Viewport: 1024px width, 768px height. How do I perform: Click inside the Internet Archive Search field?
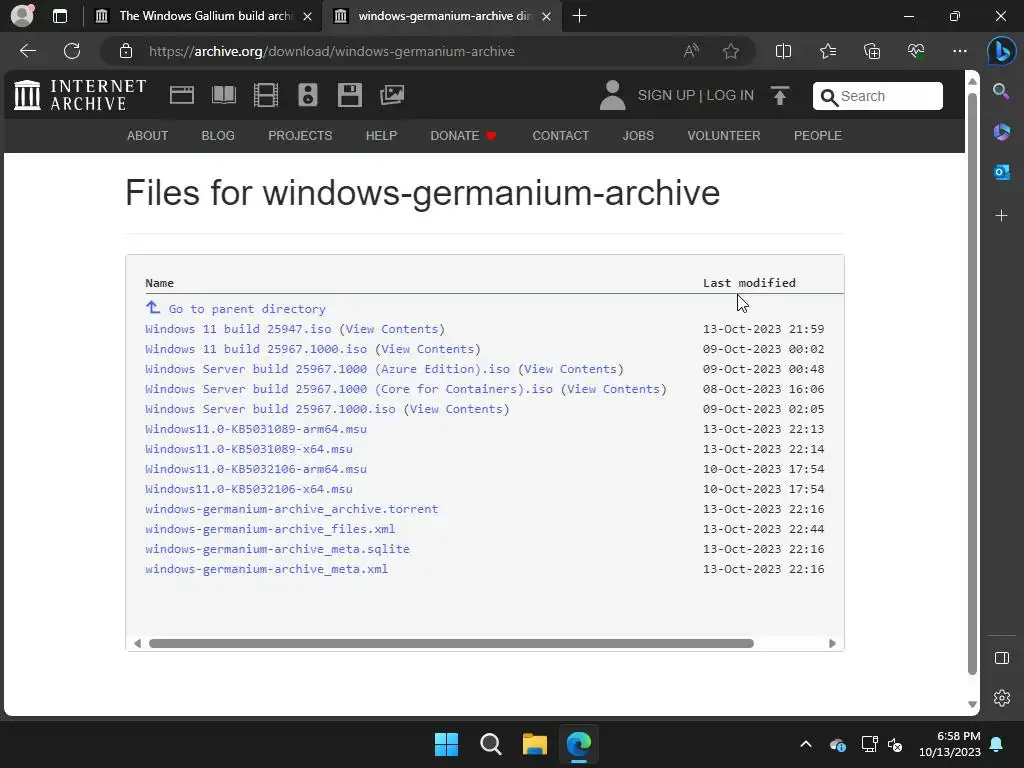878,96
